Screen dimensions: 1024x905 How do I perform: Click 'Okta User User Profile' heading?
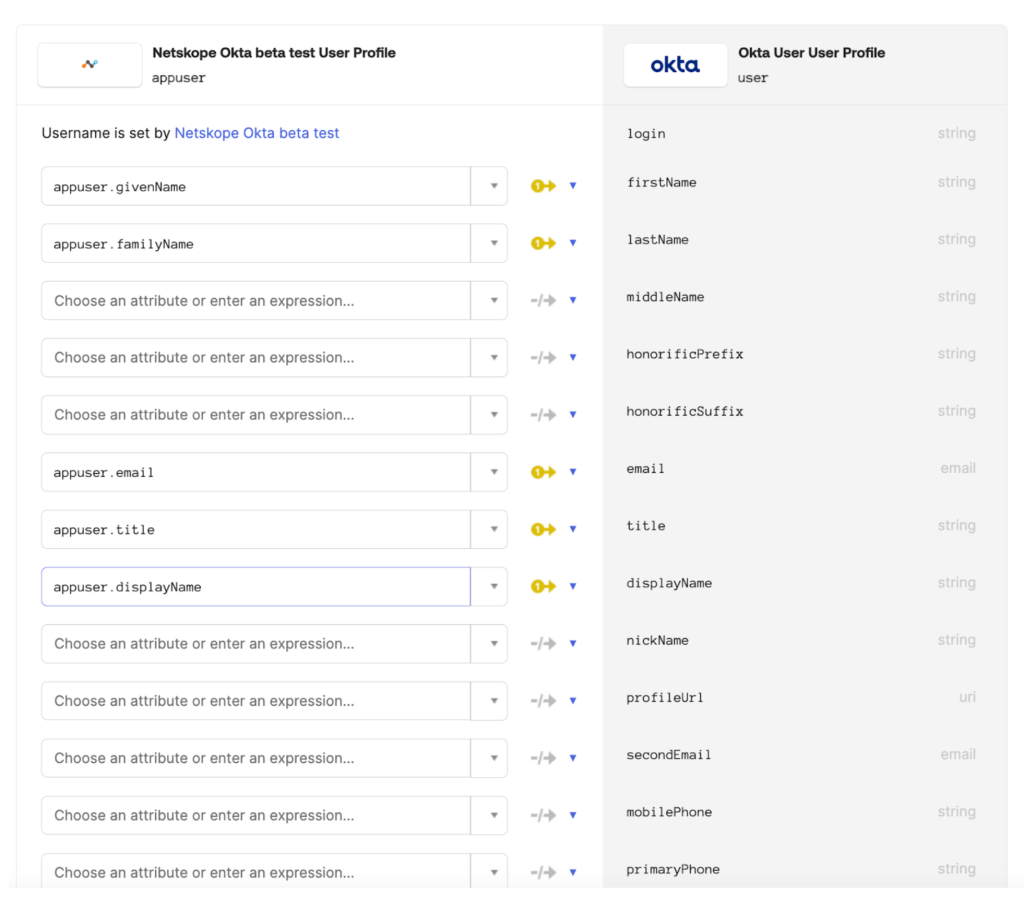tap(812, 53)
